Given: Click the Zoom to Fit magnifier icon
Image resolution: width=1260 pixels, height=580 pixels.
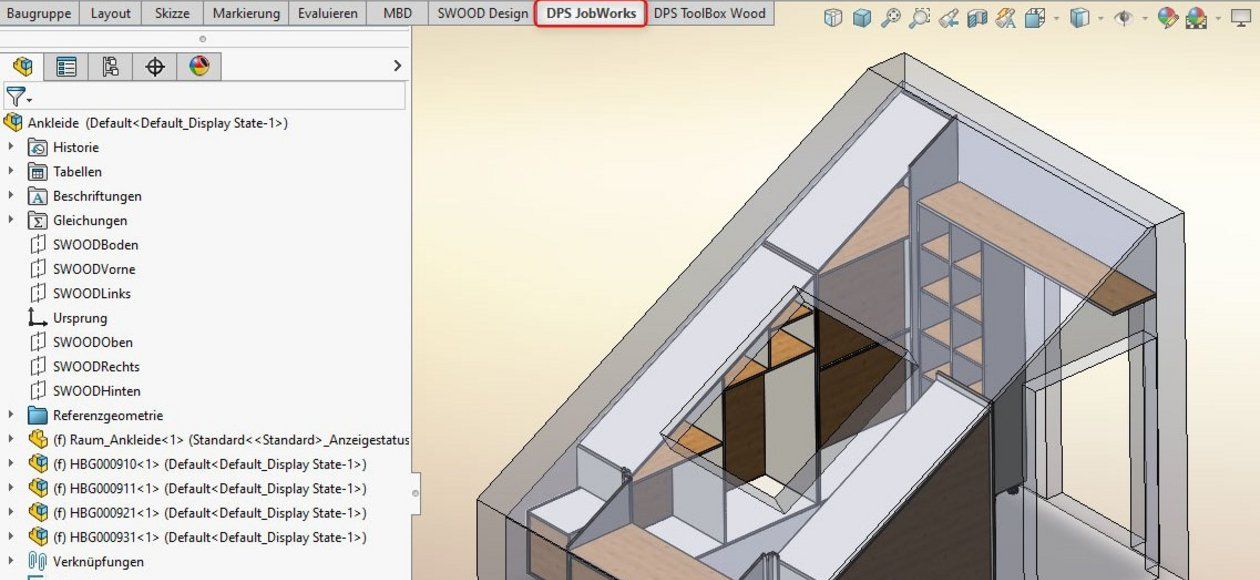Looking at the screenshot, I should coord(890,18).
